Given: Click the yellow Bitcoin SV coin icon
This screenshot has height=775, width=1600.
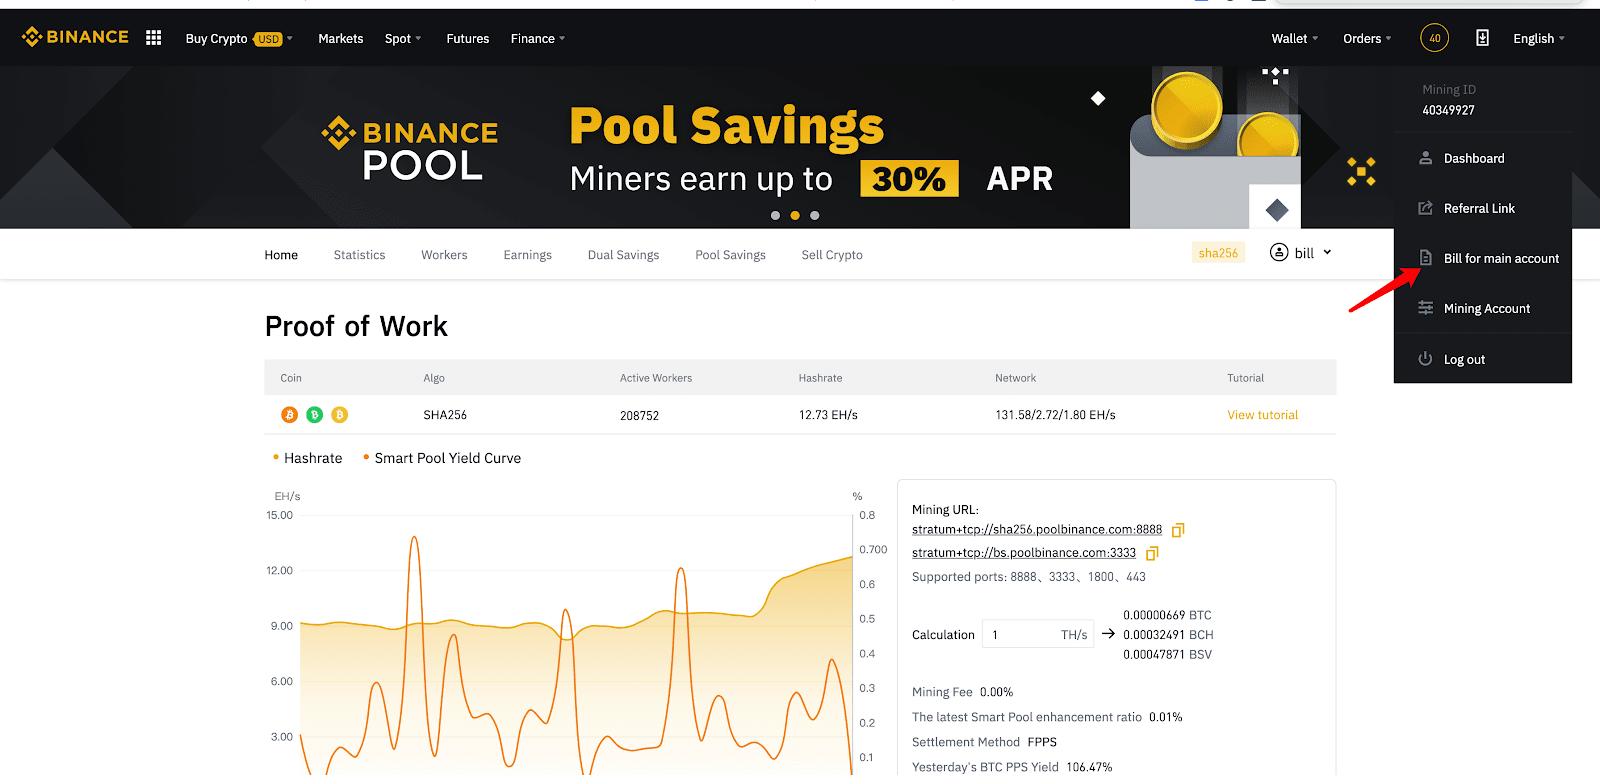Looking at the screenshot, I should tap(339, 415).
